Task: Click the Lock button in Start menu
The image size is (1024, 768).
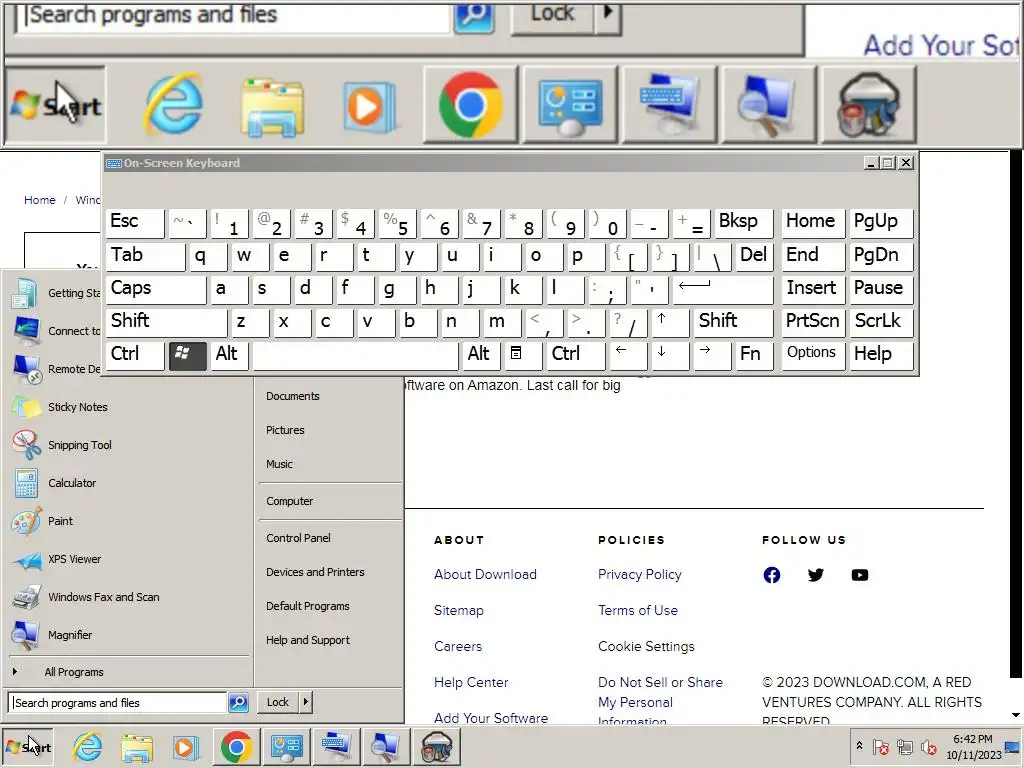Action: coord(278,702)
